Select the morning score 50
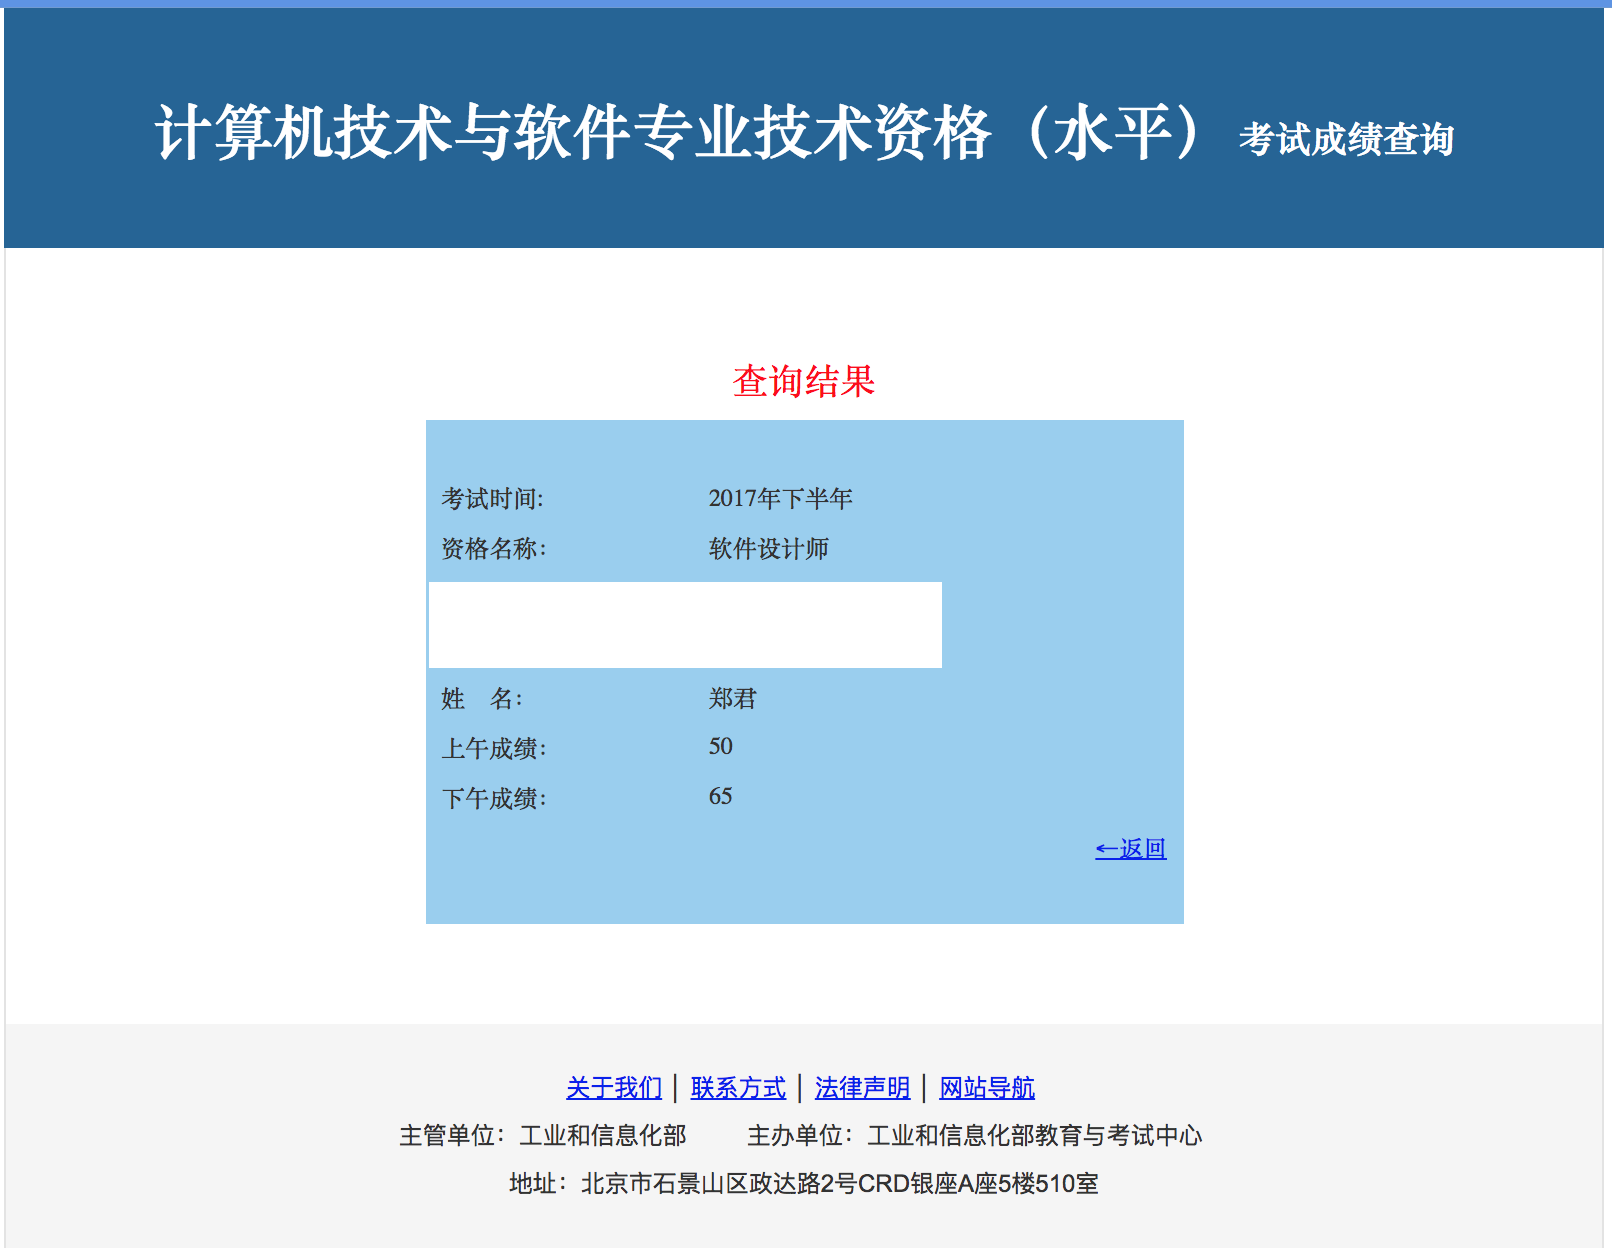Image resolution: width=1612 pixels, height=1250 pixels. pyautogui.click(x=720, y=747)
